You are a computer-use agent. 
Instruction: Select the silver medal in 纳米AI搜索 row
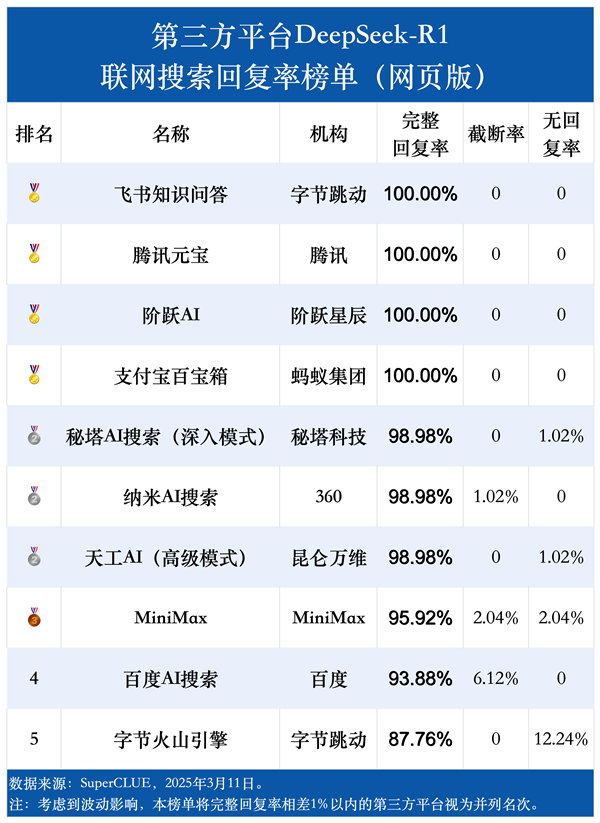[x=34, y=497]
